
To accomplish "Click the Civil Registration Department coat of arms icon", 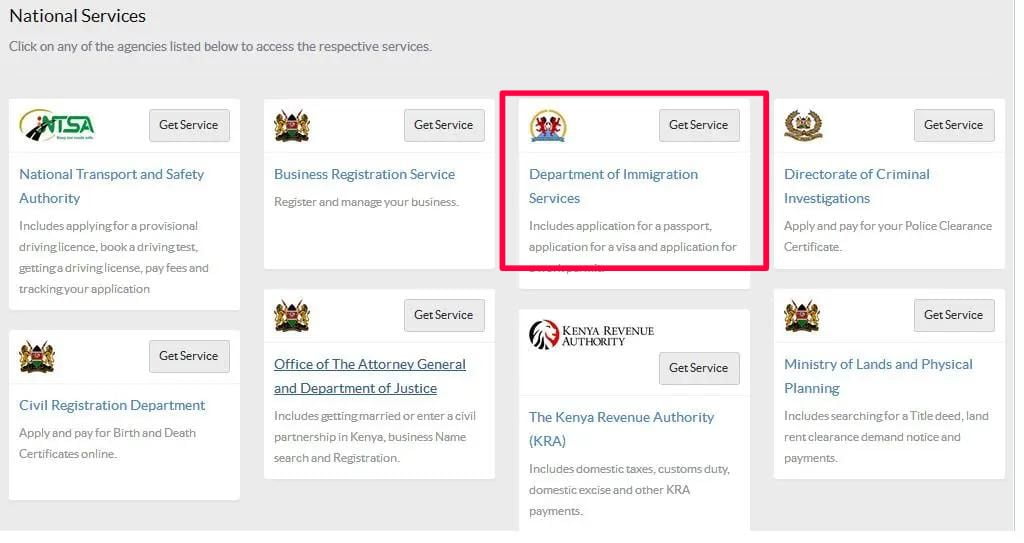I will pos(37,357).
